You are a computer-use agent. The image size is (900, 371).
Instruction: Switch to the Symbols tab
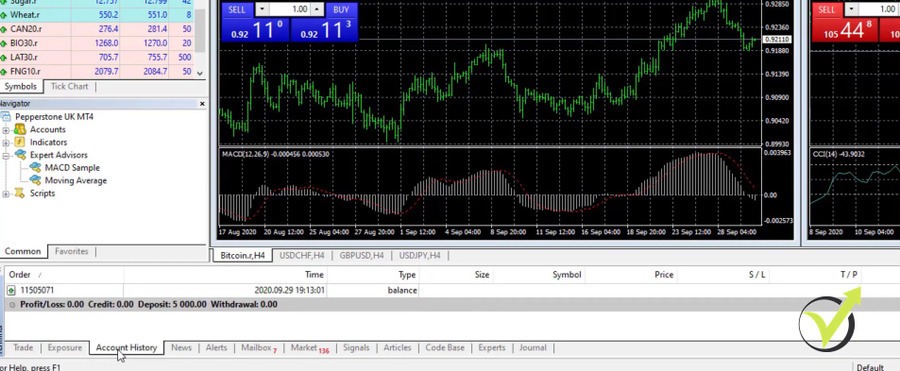click(x=20, y=86)
